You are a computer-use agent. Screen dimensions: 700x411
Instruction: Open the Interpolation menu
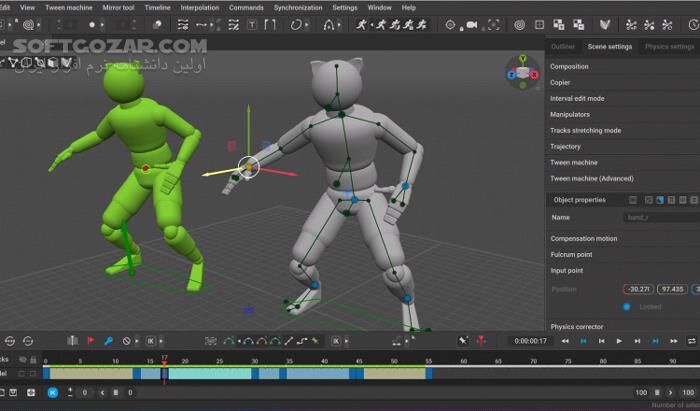pos(198,7)
